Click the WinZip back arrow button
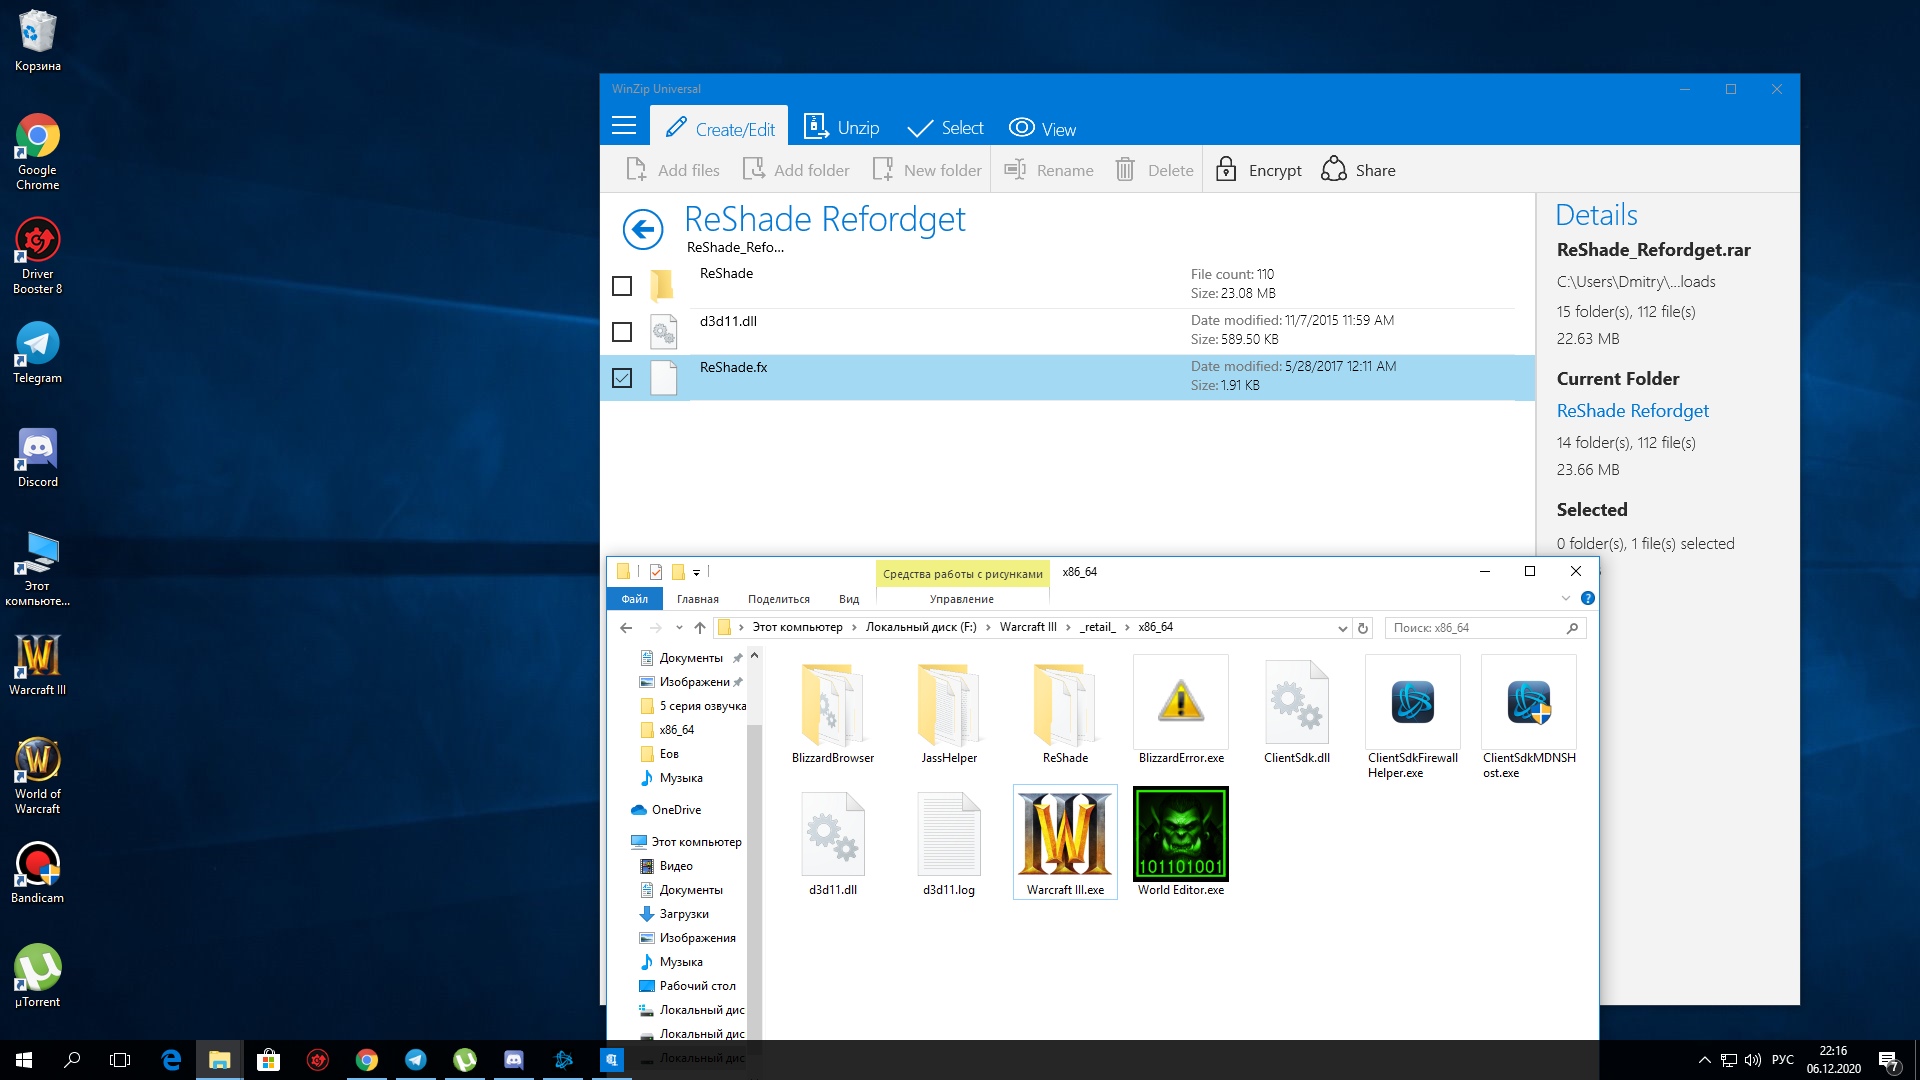The image size is (1920, 1080). pyautogui.click(x=642, y=229)
